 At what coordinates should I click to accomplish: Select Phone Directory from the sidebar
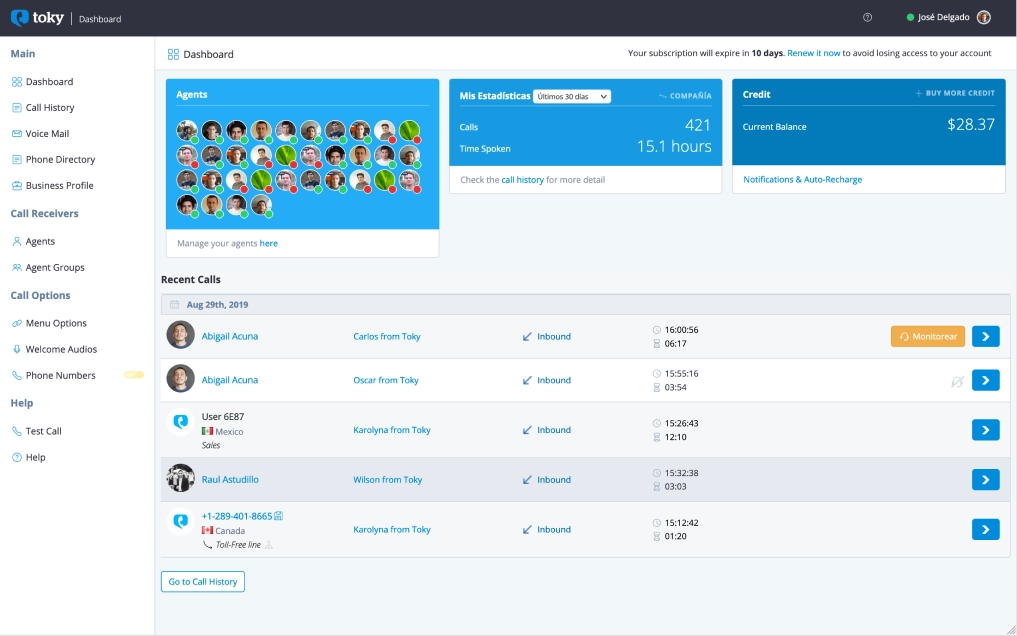tap(60, 160)
